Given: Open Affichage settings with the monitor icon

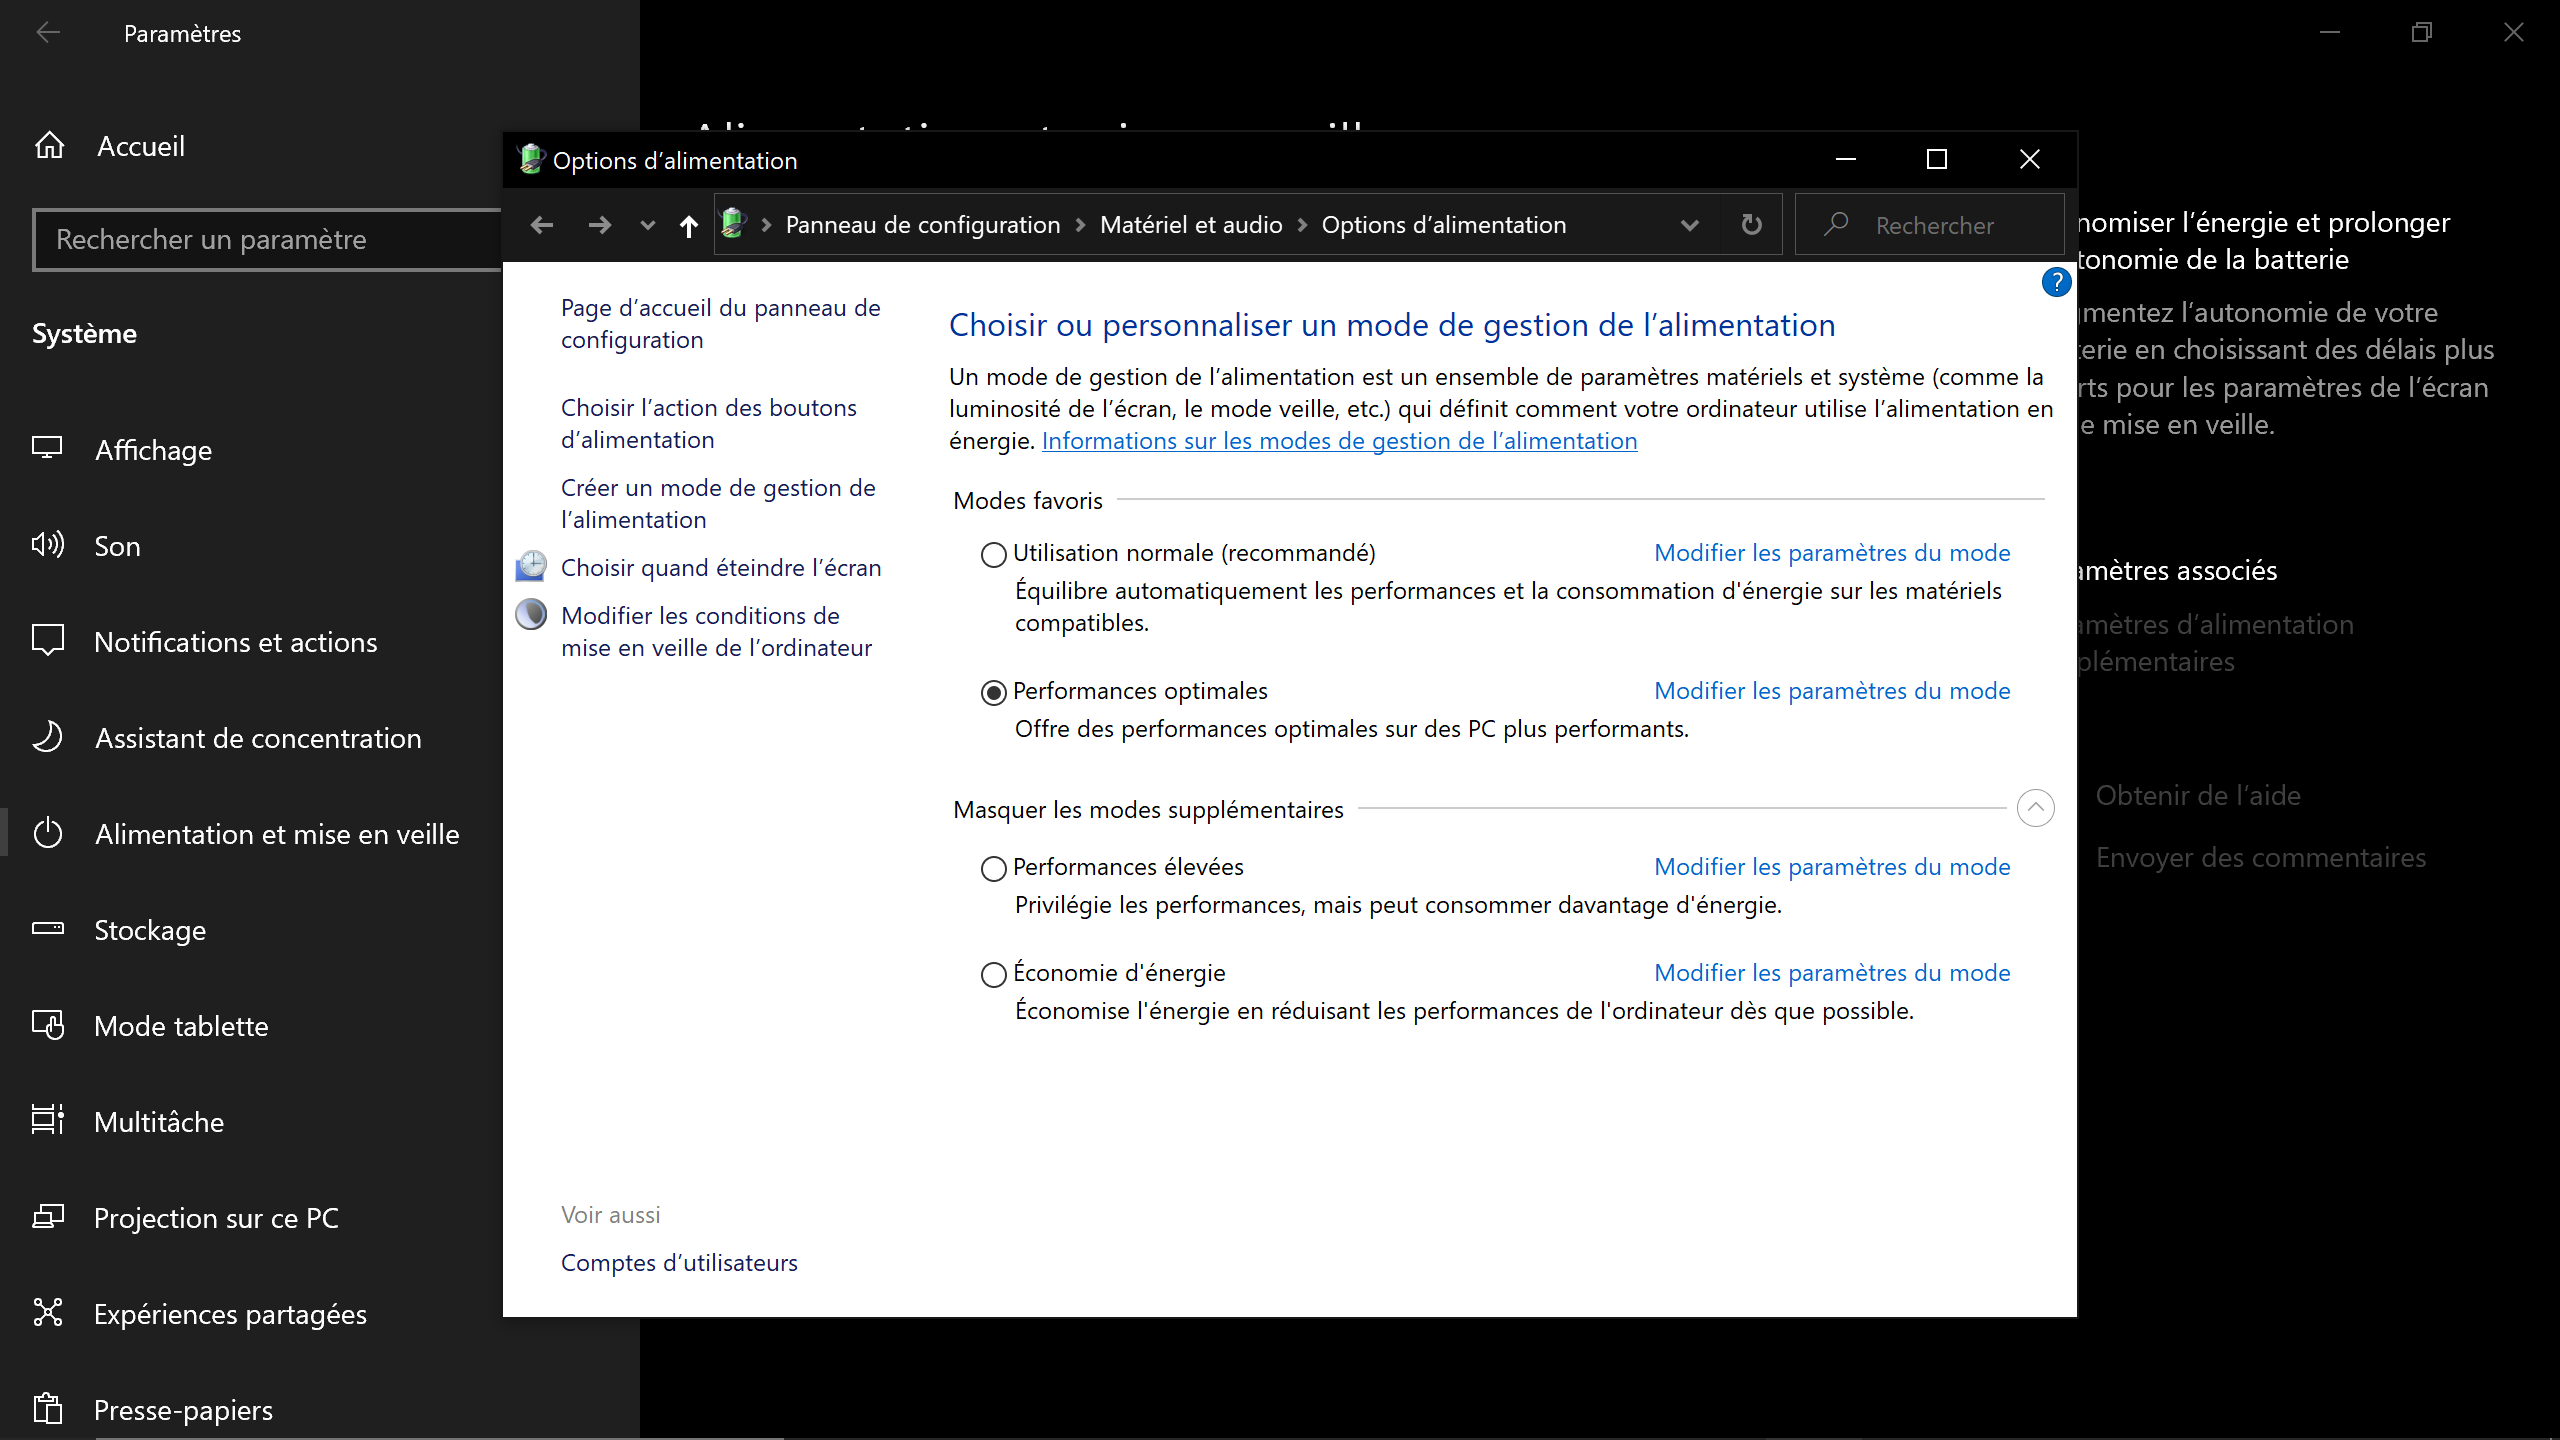Looking at the screenshot, I should (x=47, y=449).
